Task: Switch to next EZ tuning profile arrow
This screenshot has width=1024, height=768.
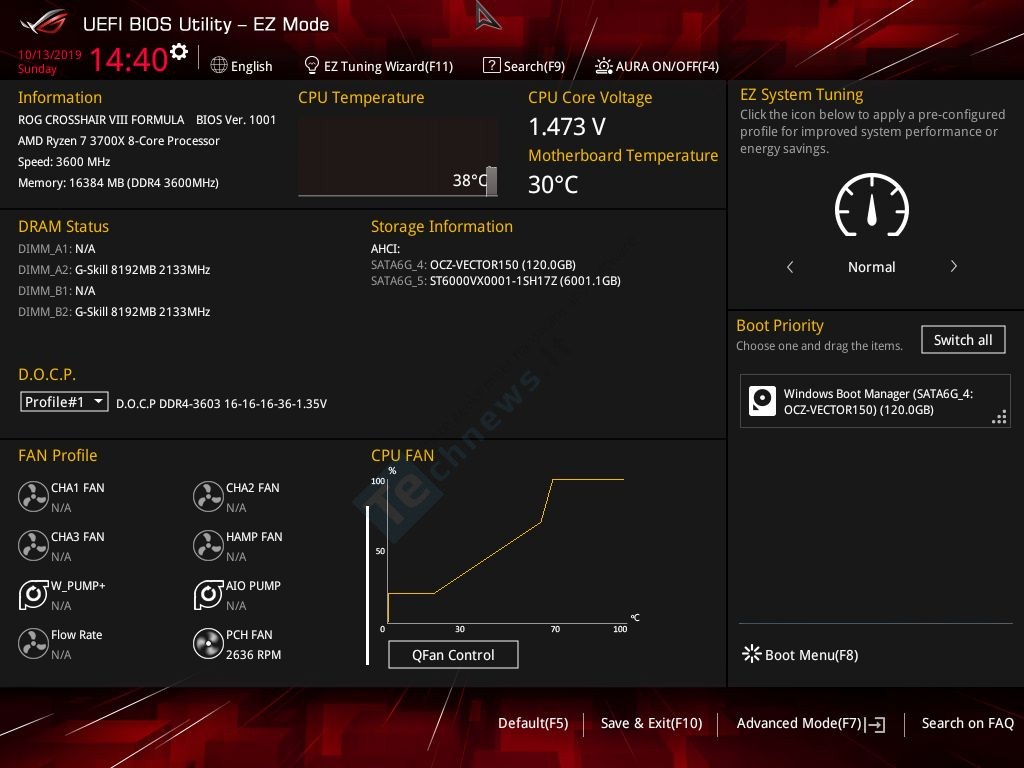Action: click(x=953, y=266)
